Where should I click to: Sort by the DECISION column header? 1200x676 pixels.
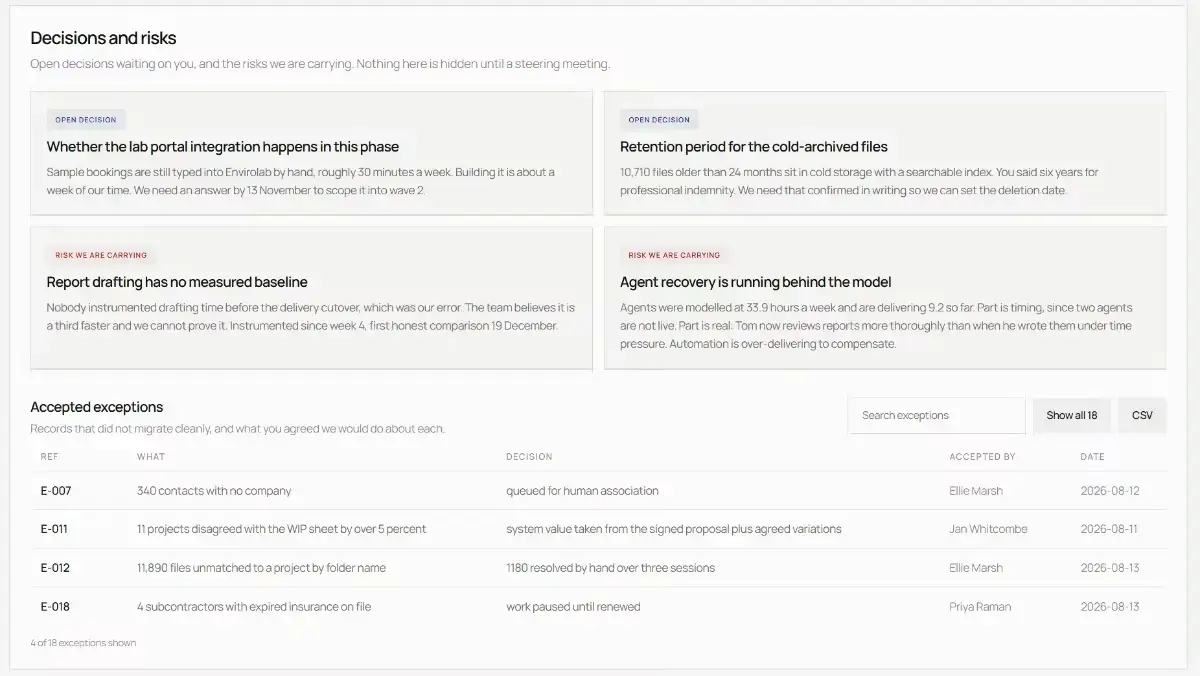click(529, 457)
